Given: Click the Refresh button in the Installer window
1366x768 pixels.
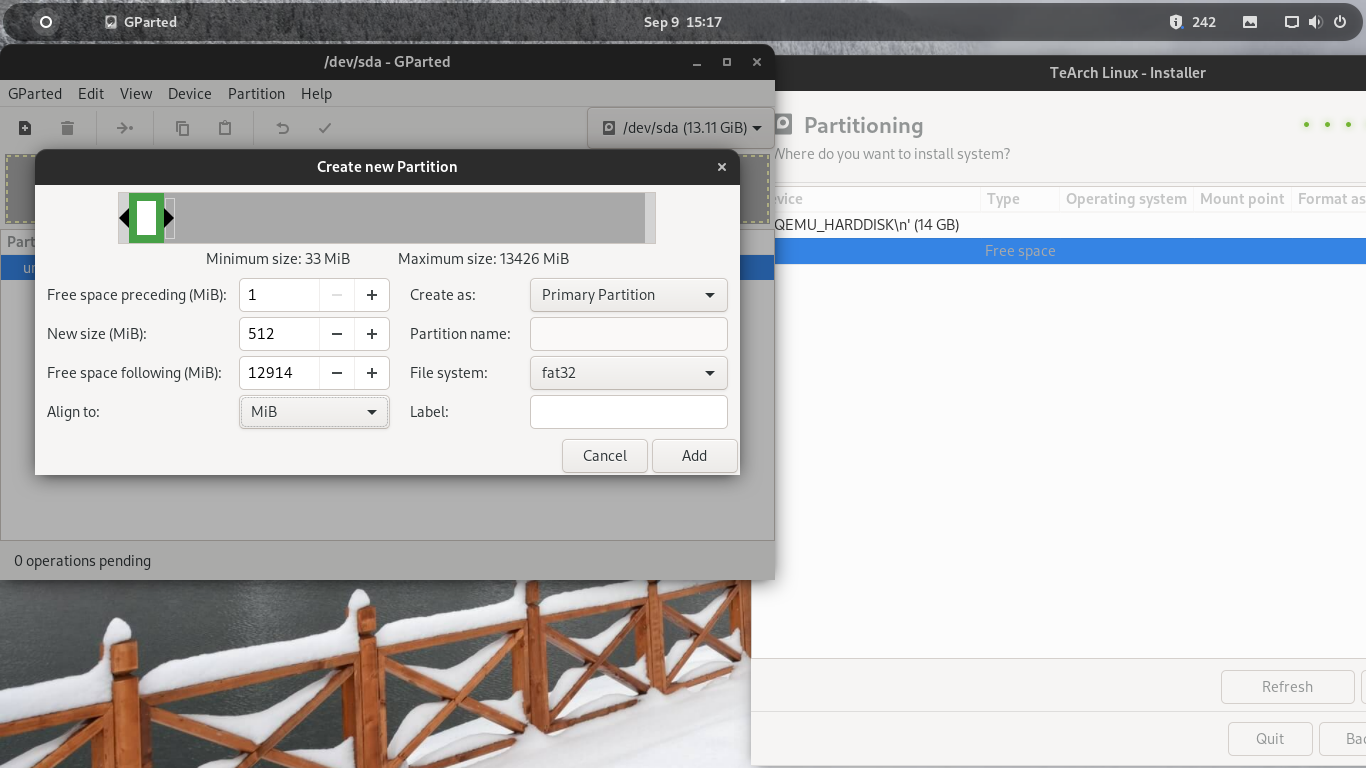Looking at the screenshot, I should (1287, 687).
